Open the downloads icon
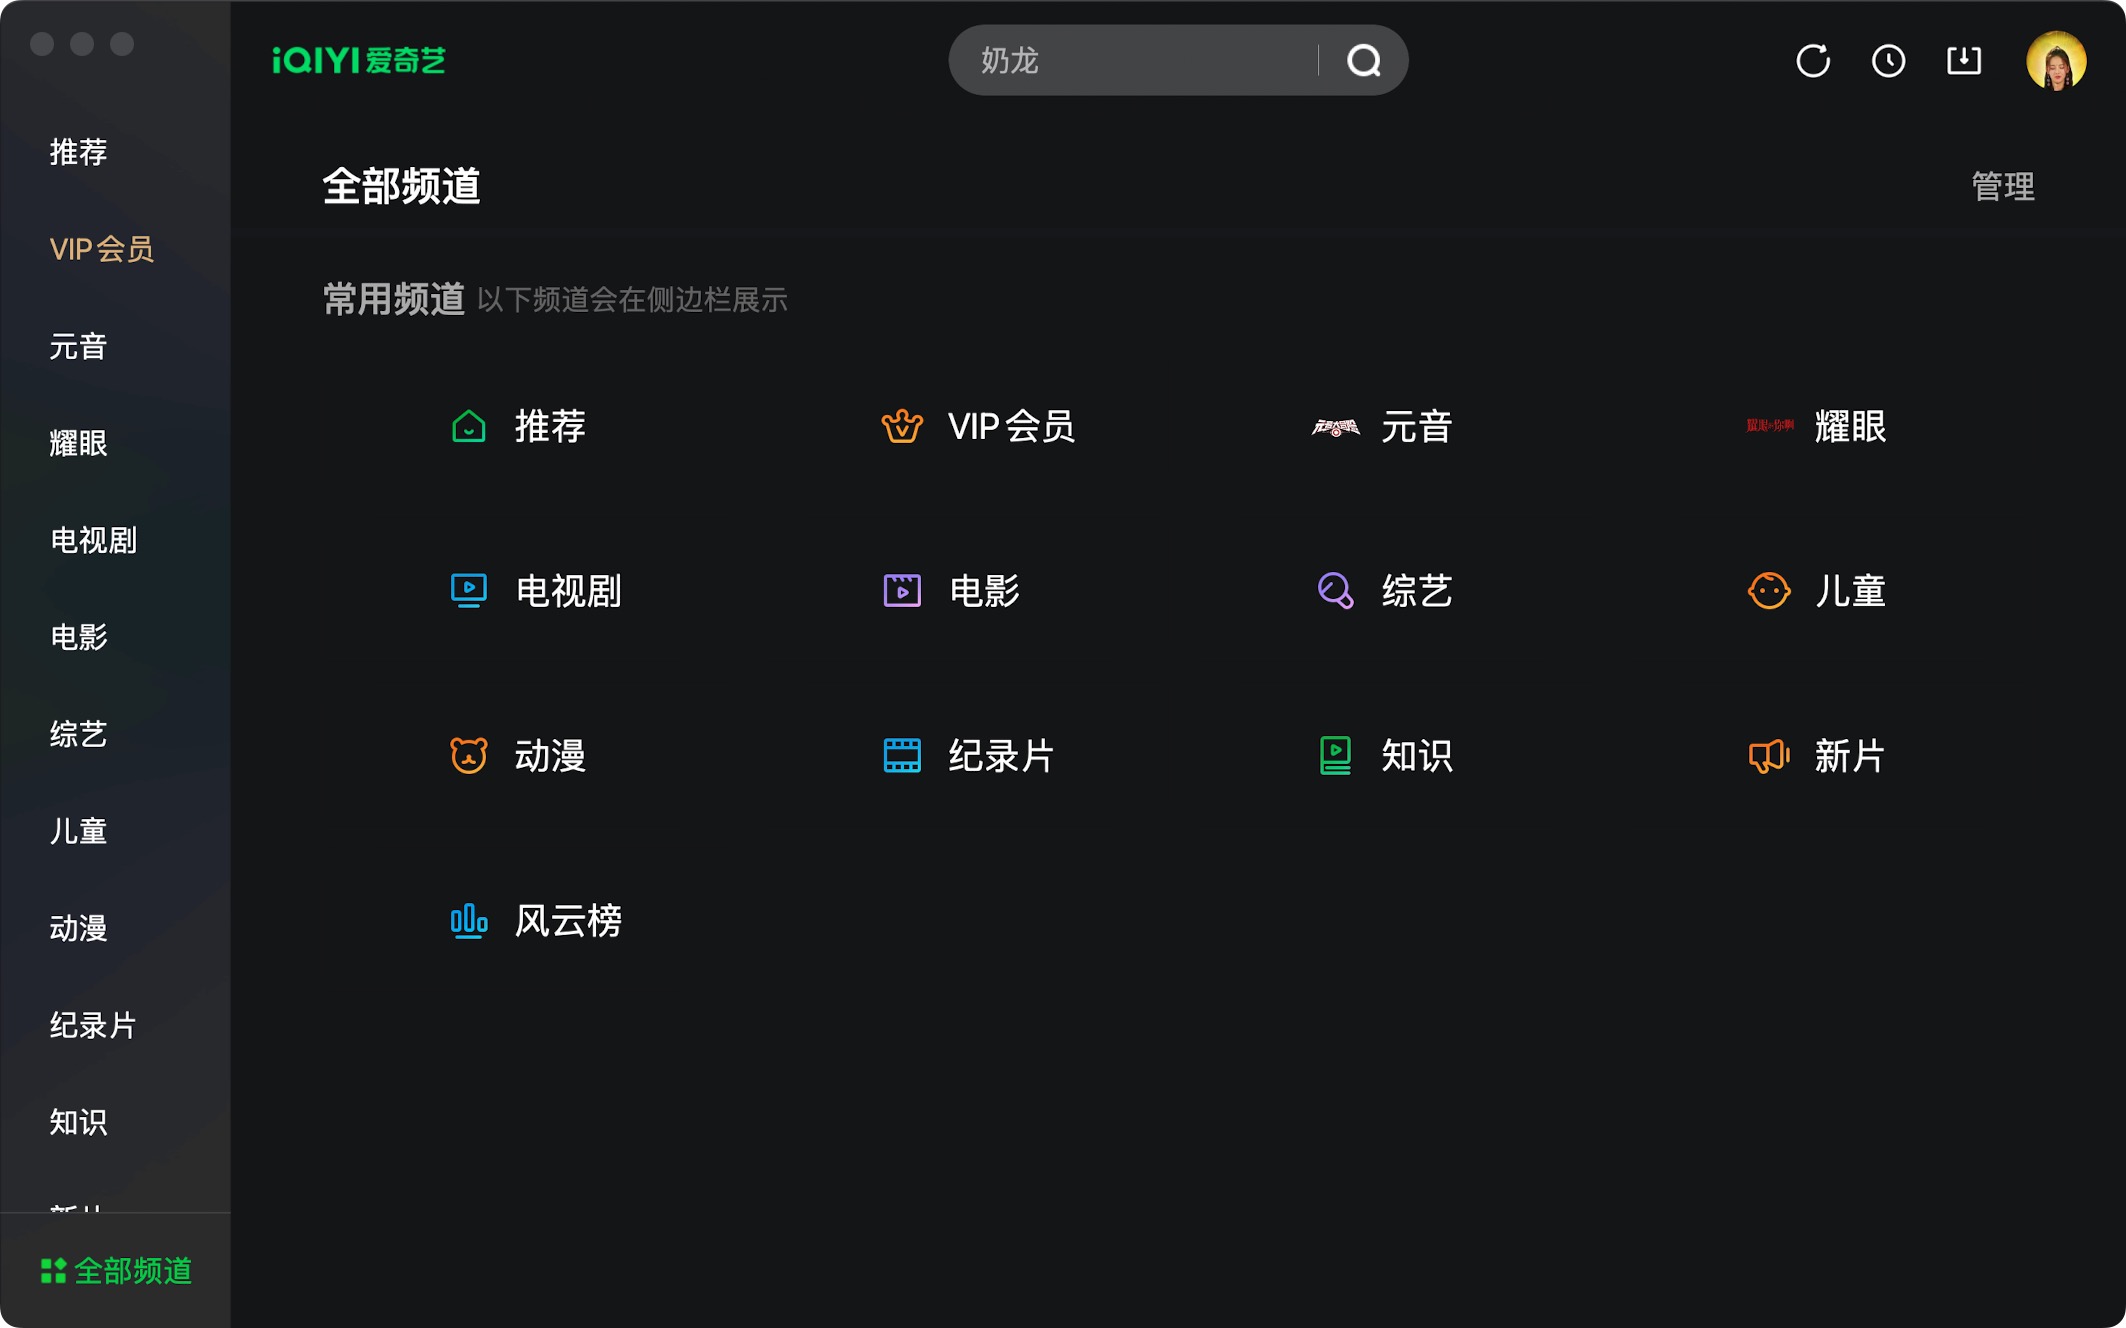 click(1964, 61)
